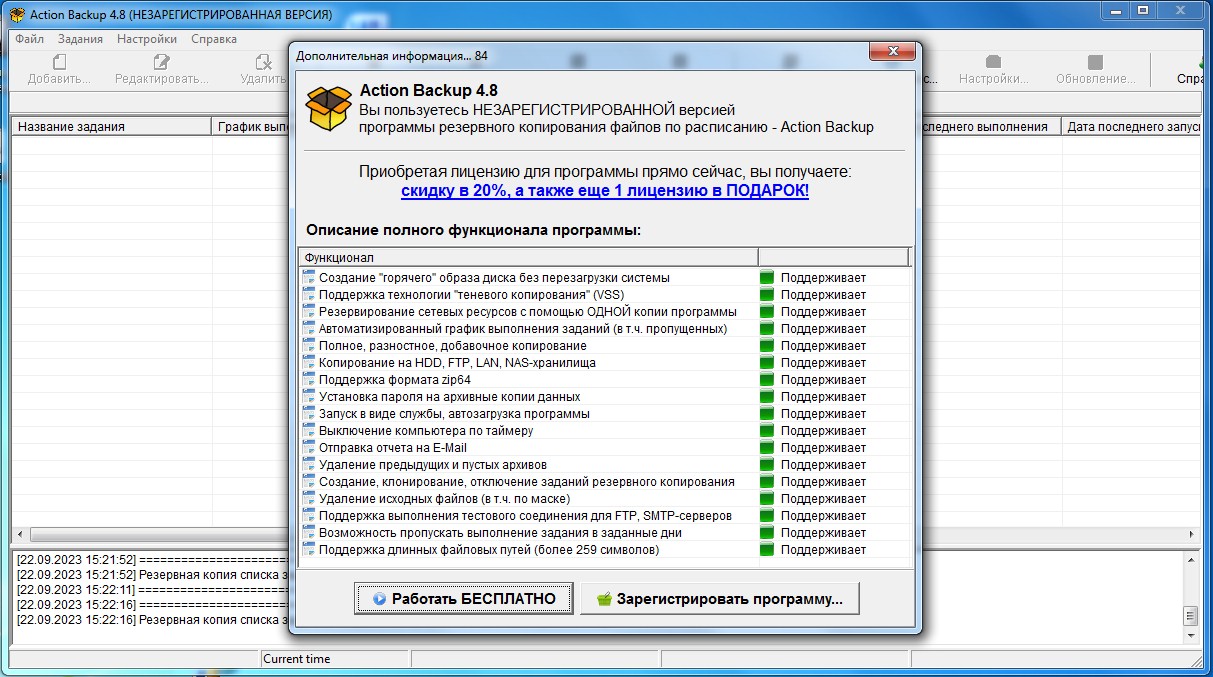Viewport: 1213px width, 677px height.
Task: Open the Настройки menu
Action: click(x=147, y=39)
